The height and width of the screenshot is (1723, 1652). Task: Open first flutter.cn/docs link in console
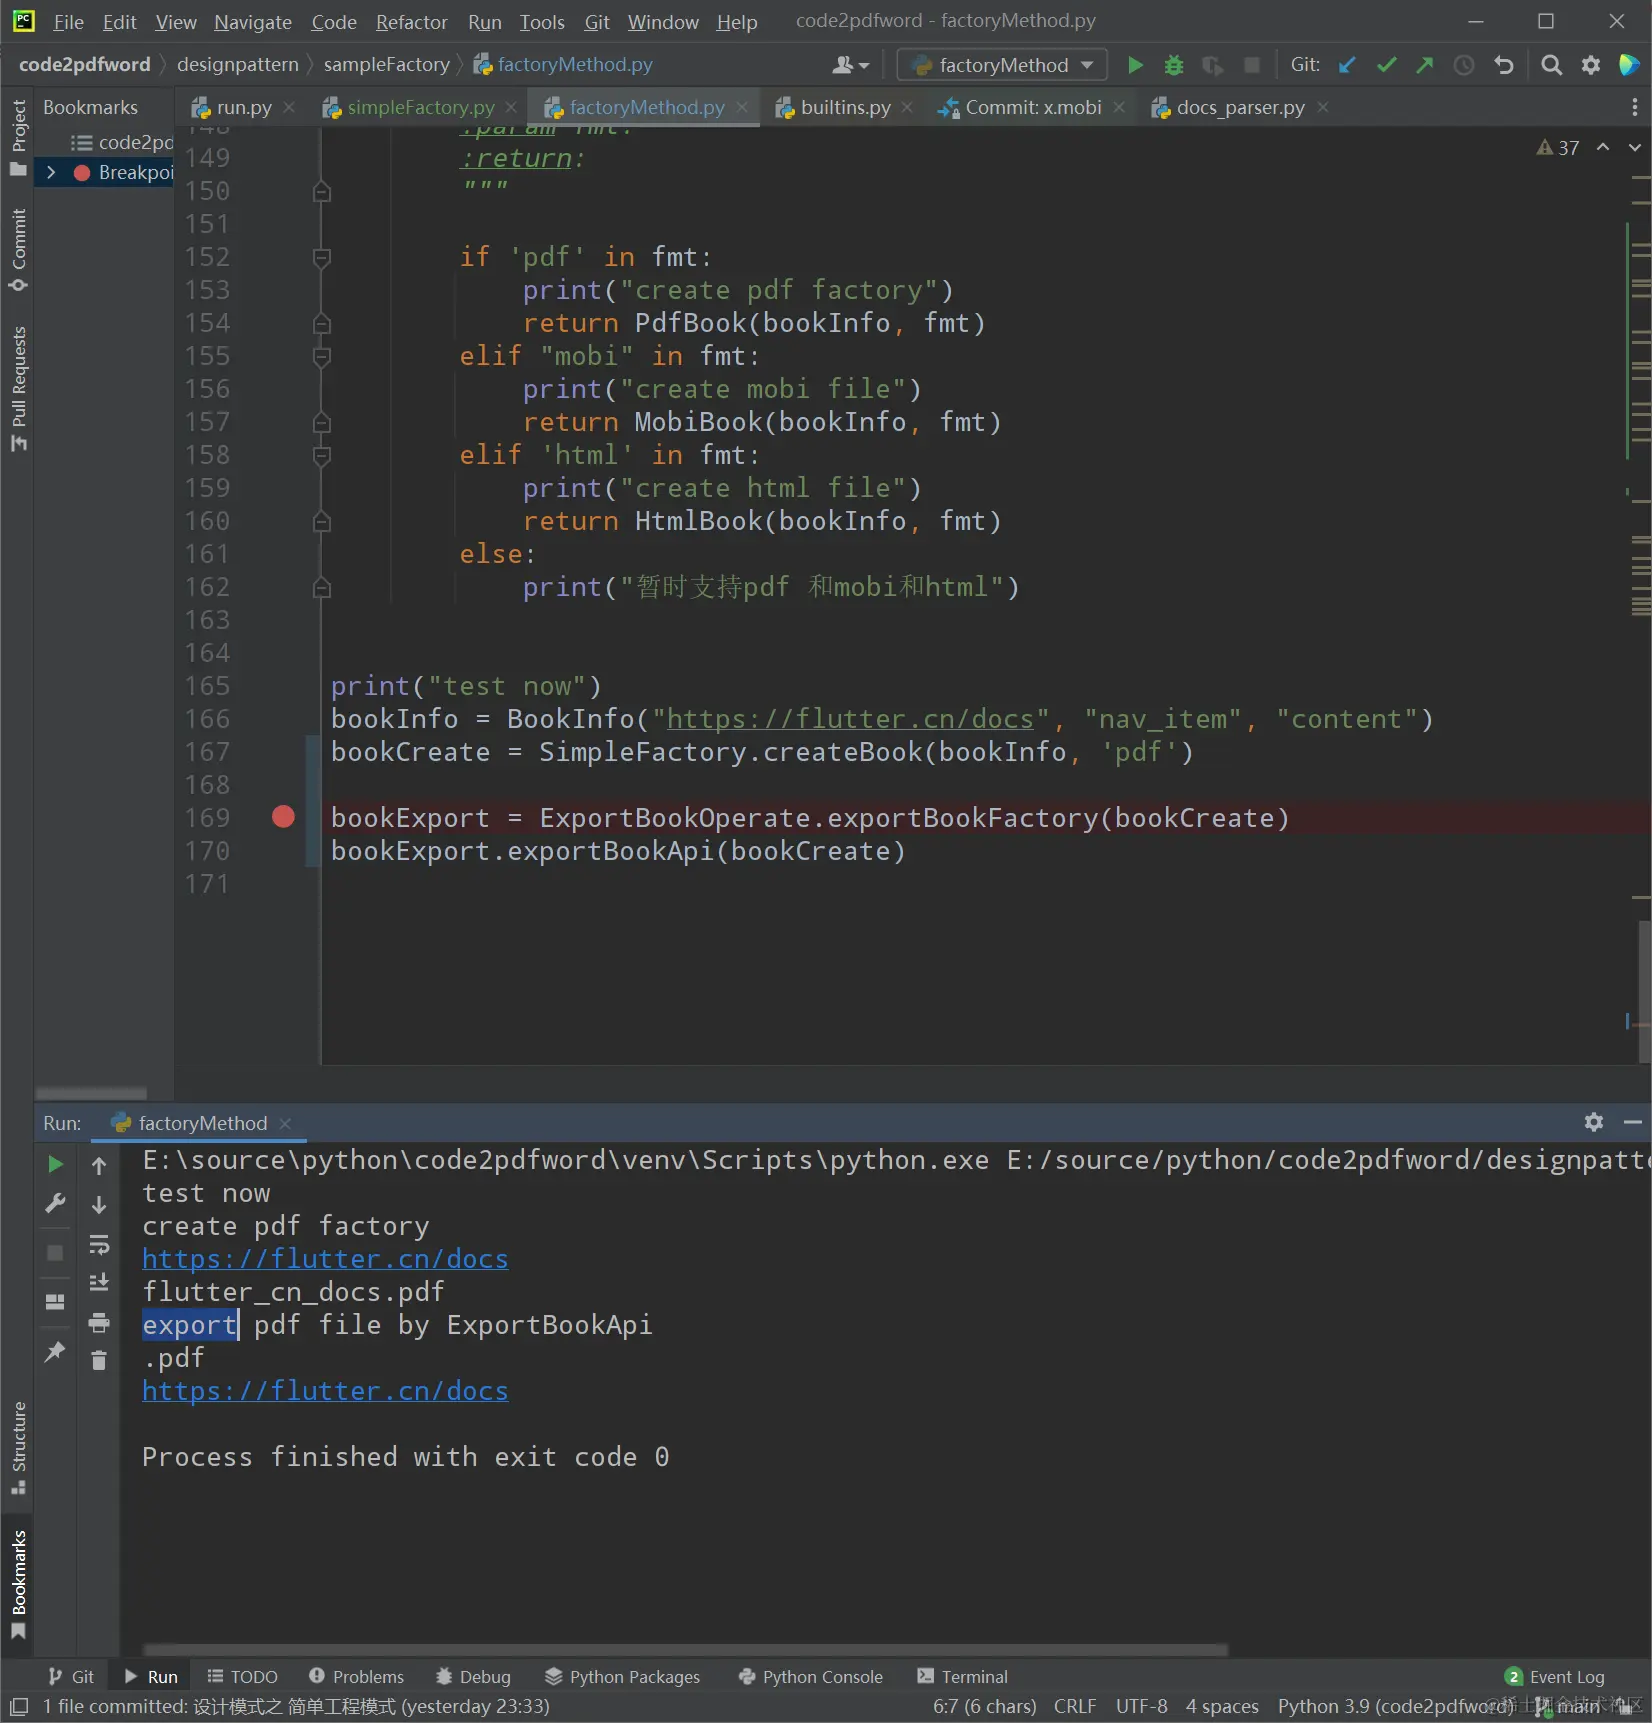325,1258
